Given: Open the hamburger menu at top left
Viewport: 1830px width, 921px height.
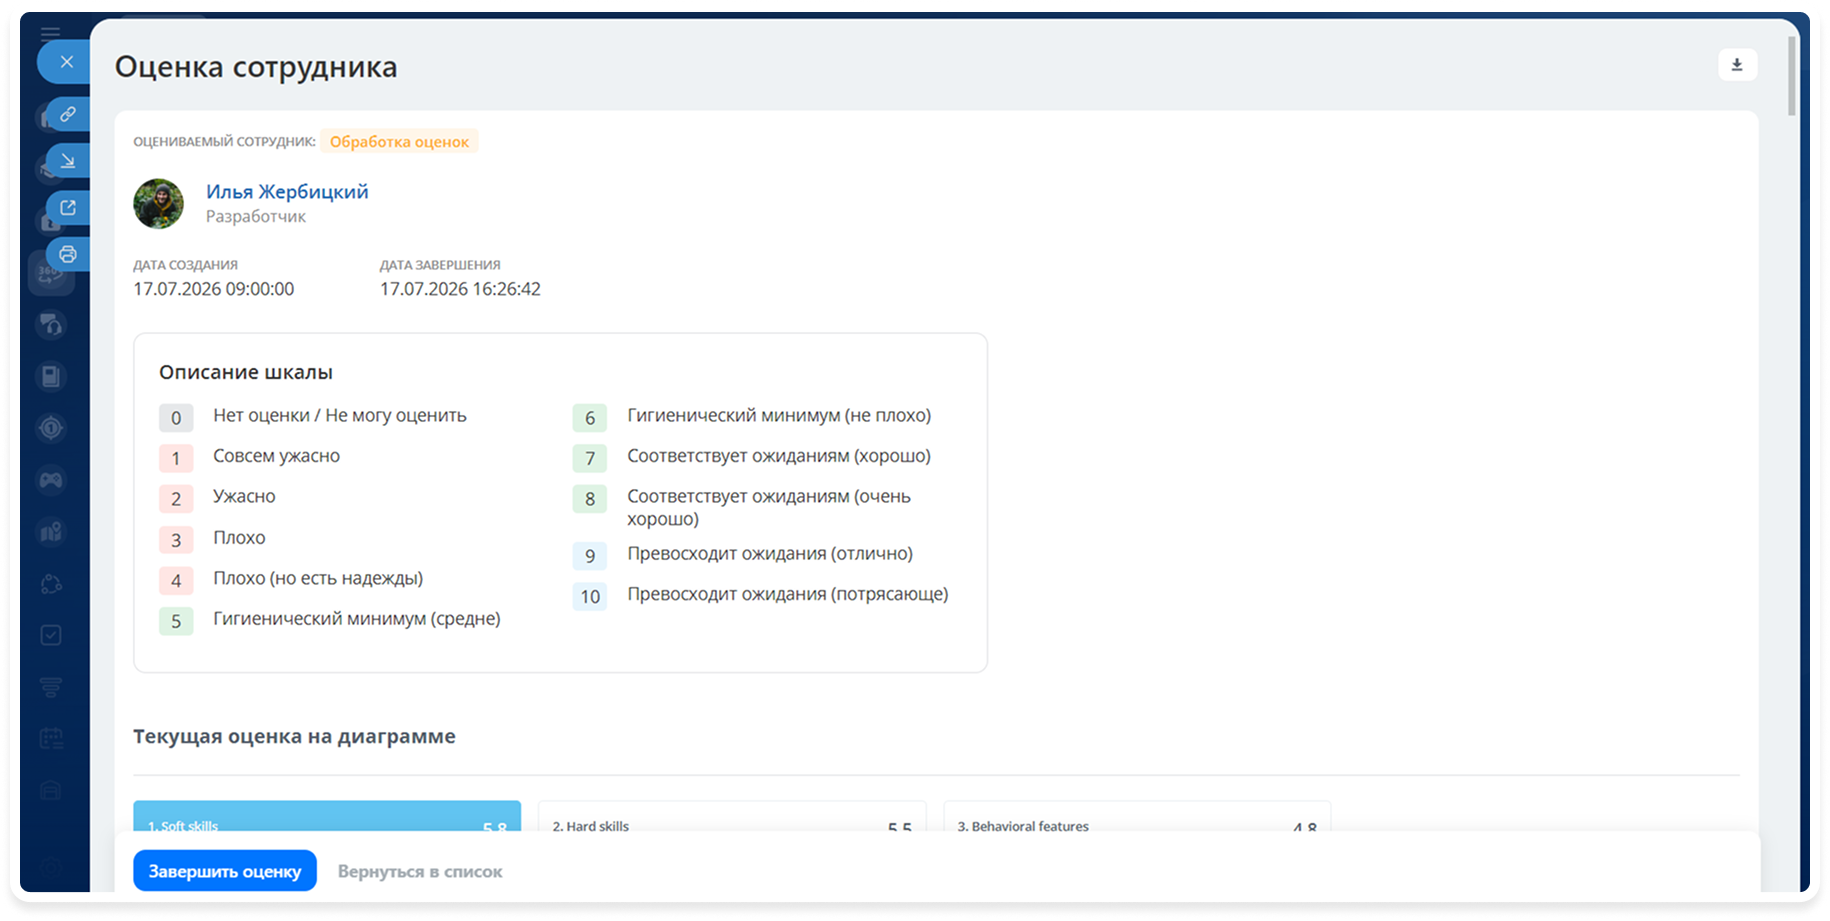Looking at the screenshot, I should tap(50, 32).
